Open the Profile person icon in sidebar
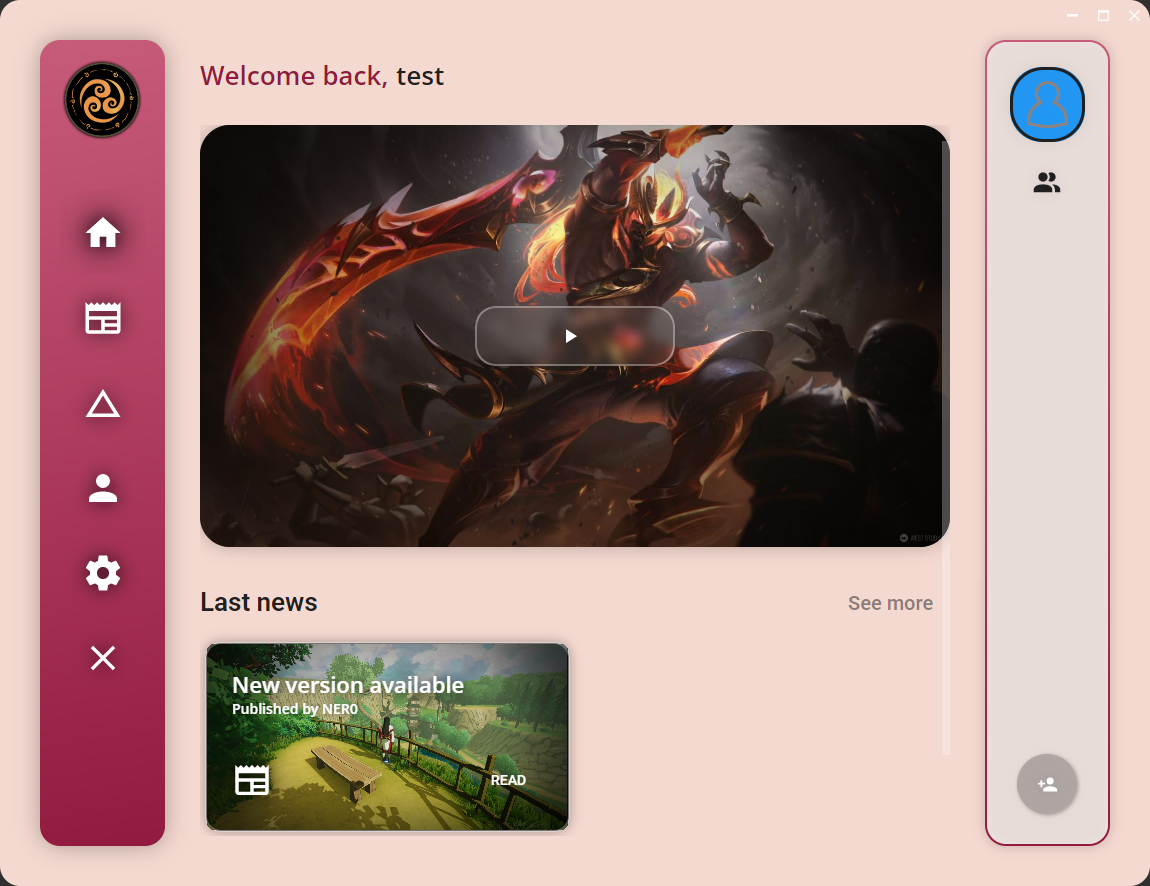The height and width of the screenshot is (886, 1150). pyautogui.click(x=103, y=488)
